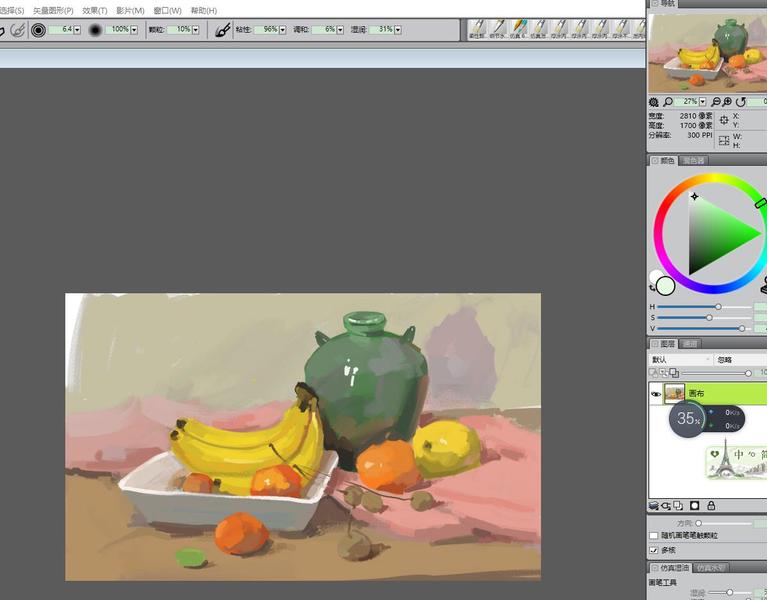Click the V value slider
This screenshot has height=600, width=767.
point(704,329)
